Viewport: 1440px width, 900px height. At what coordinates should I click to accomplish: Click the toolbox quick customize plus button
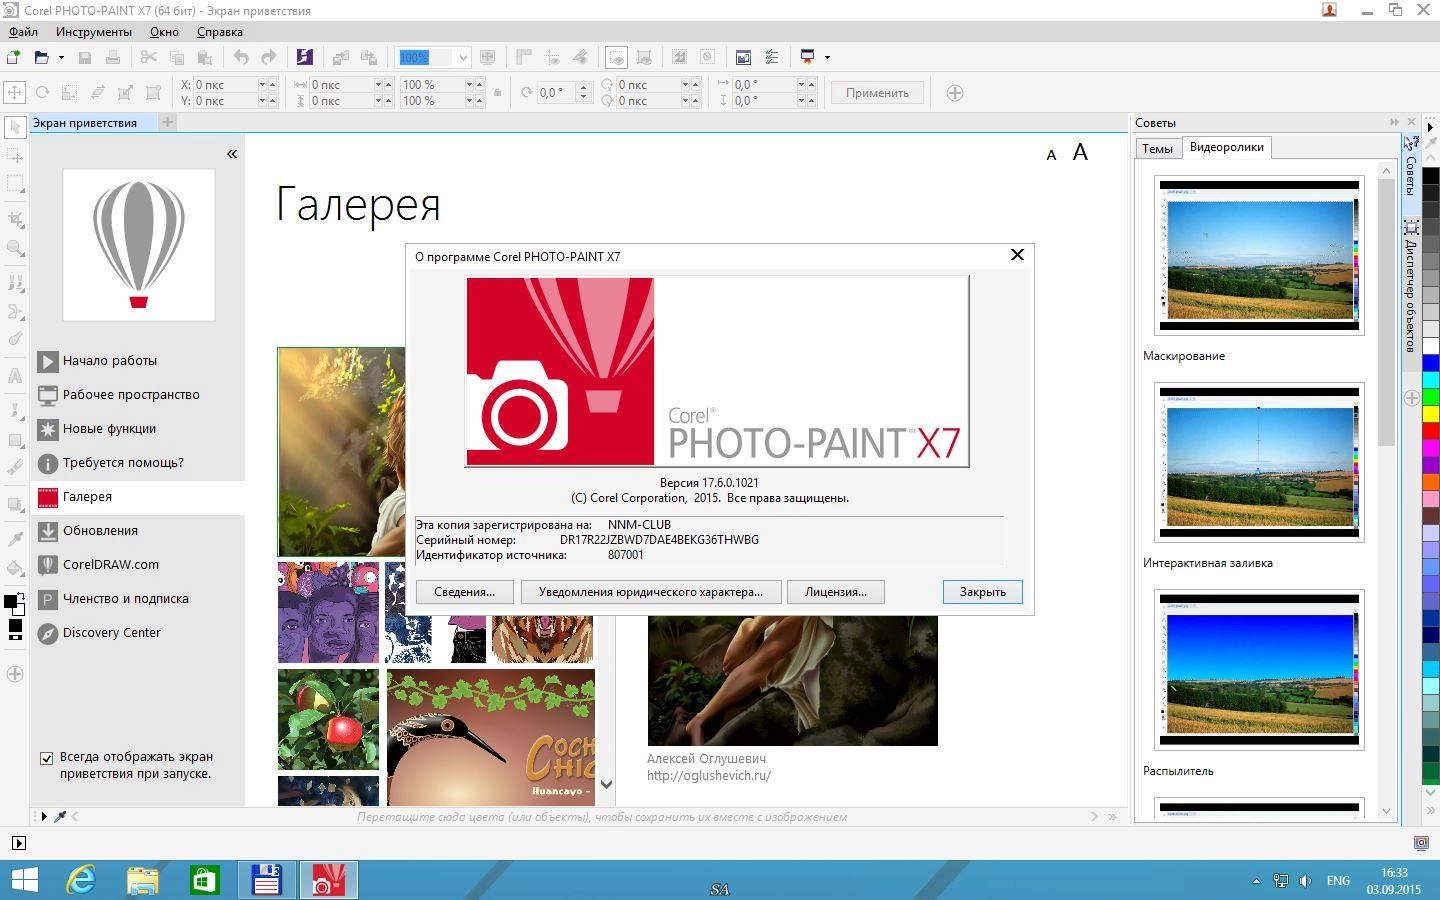[x=15, y=674]
